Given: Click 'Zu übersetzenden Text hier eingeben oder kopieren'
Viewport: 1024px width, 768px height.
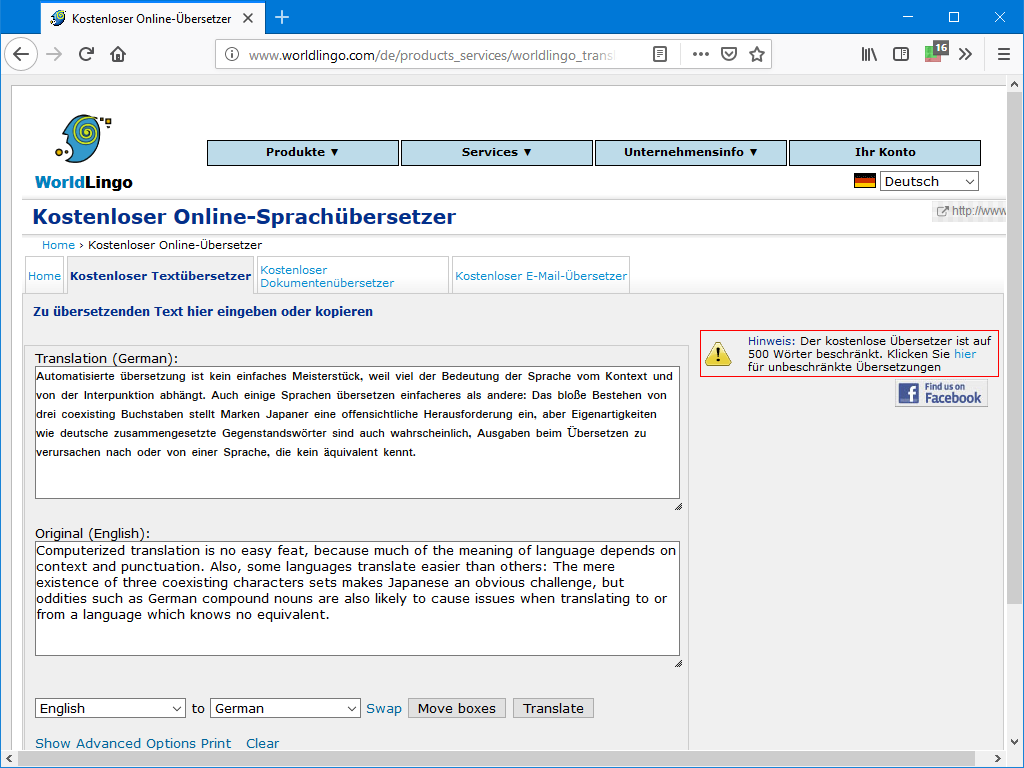Looking at the screenshot, I should click(x=203, y=312).
